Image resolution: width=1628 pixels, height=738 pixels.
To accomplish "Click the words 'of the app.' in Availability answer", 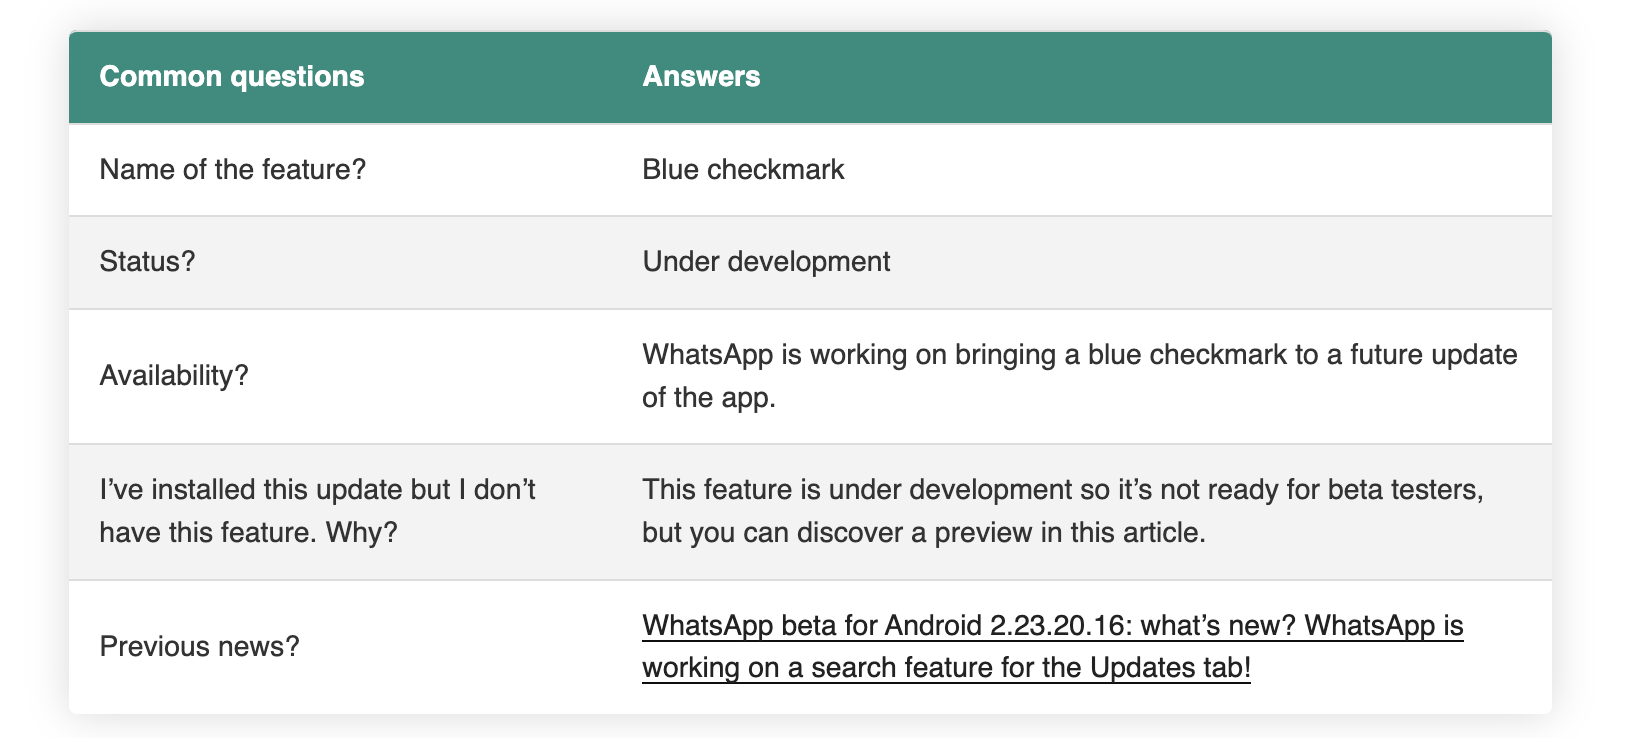I will (x=708, y=398).
